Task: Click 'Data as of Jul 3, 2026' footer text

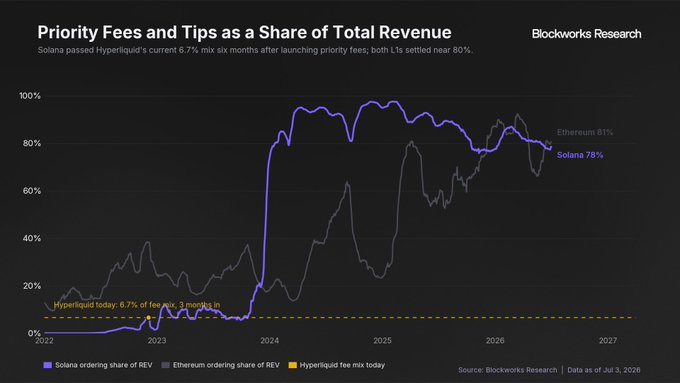Action: pos(604,370)
